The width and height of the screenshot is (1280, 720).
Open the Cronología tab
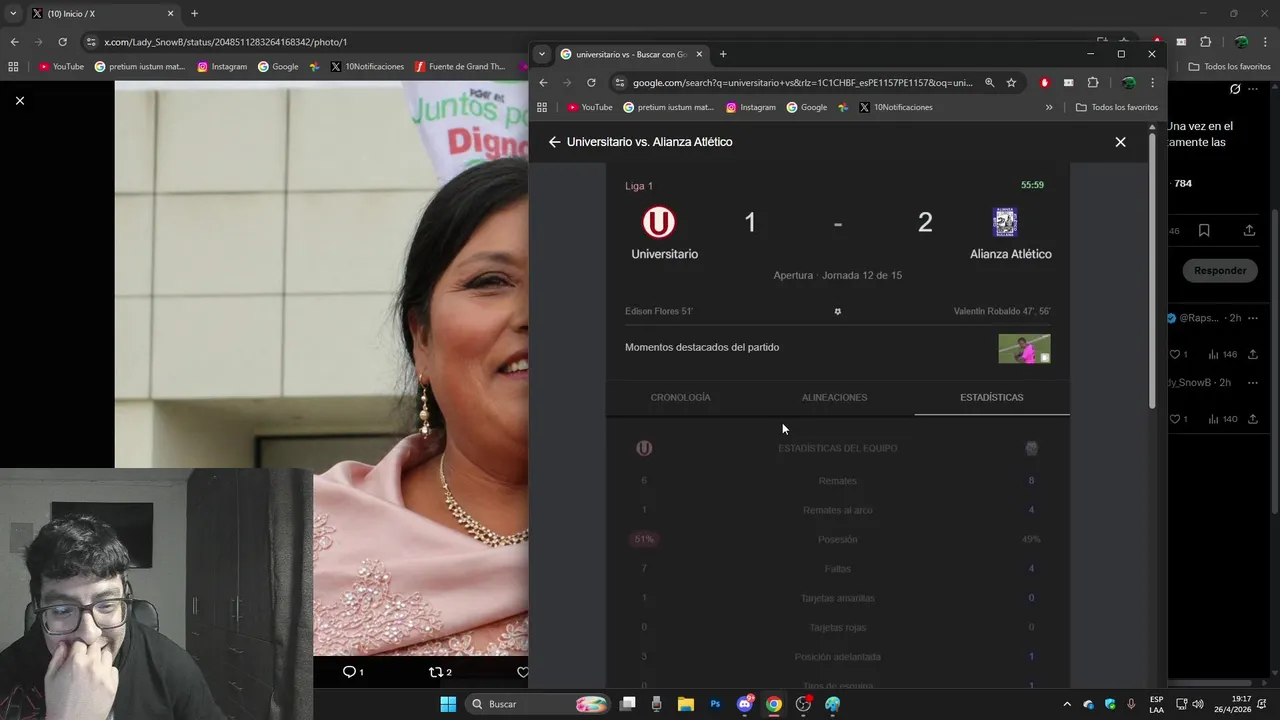[681, 397]
